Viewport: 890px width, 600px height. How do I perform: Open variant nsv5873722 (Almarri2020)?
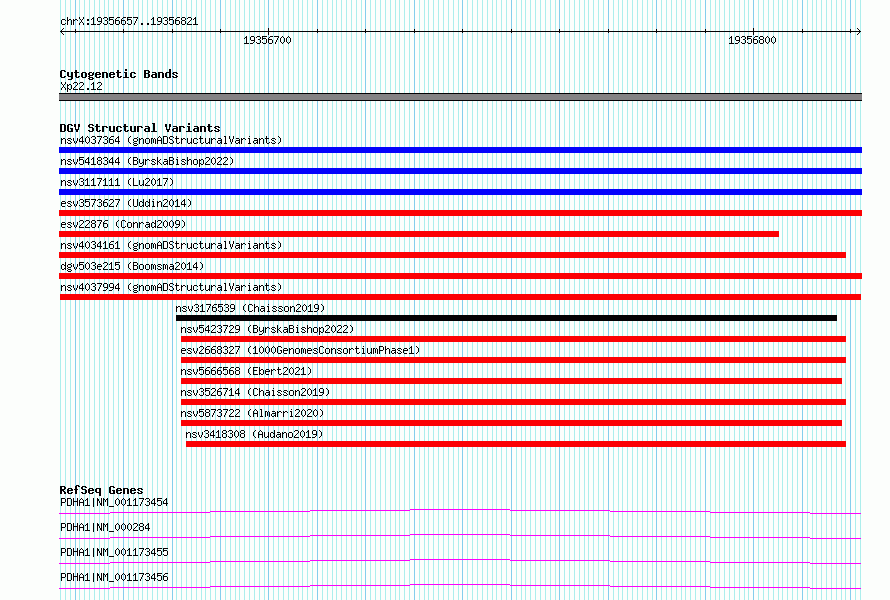[x=252, y=413]
